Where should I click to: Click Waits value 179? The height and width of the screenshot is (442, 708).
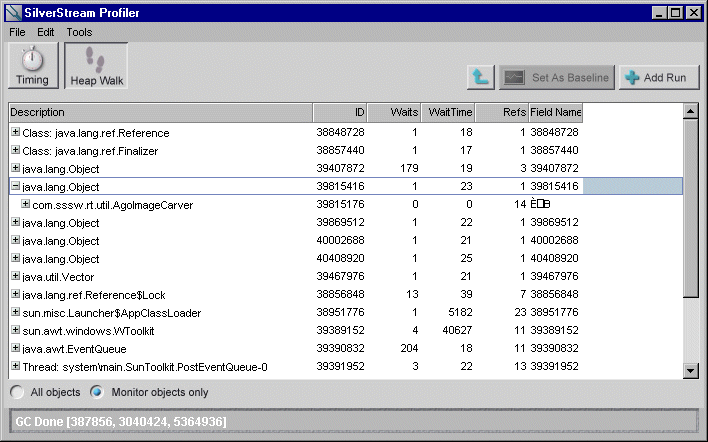click(410, 168)
